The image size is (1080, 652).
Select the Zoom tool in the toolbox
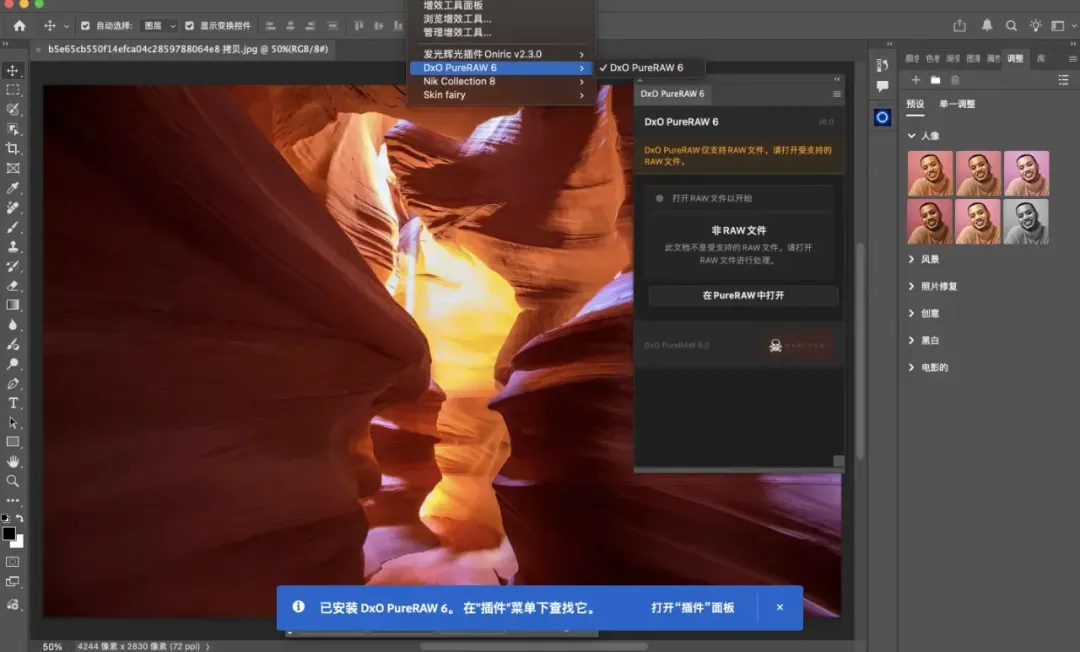[x=12, y=481]
